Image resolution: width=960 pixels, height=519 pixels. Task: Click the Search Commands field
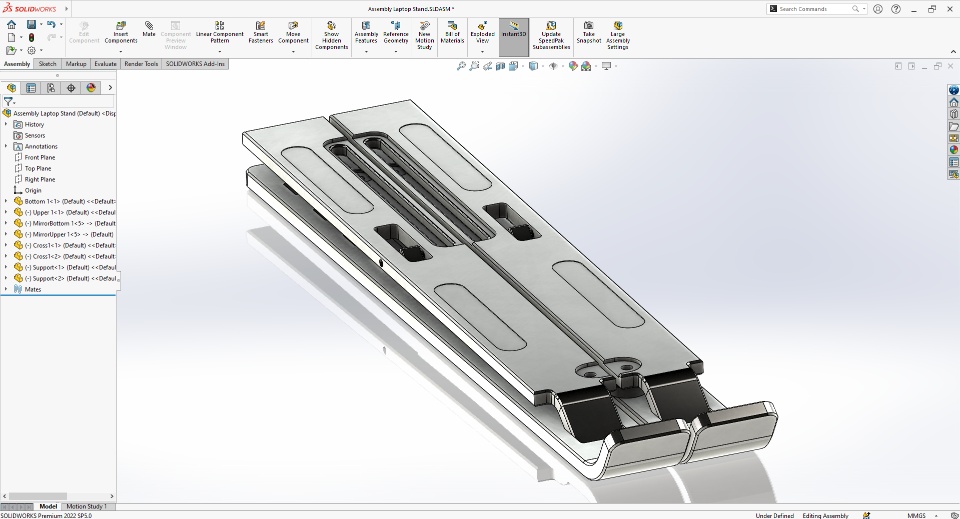point(814,9)
